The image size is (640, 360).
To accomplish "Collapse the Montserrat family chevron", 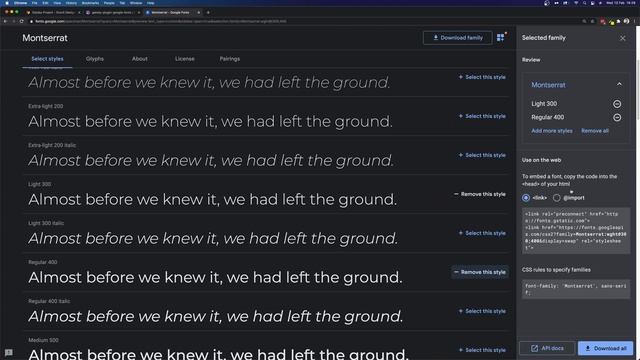I will tap(619, 84).
